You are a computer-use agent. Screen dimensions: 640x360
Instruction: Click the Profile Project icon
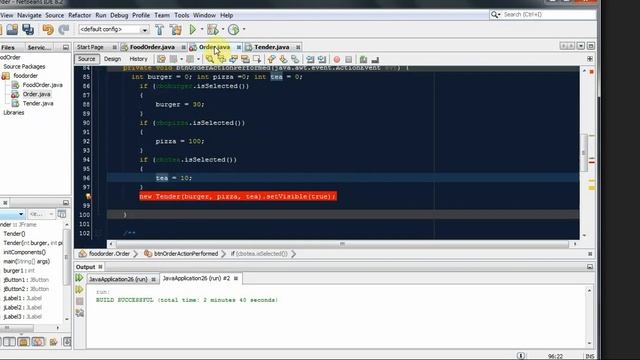[x=233, y=29]
